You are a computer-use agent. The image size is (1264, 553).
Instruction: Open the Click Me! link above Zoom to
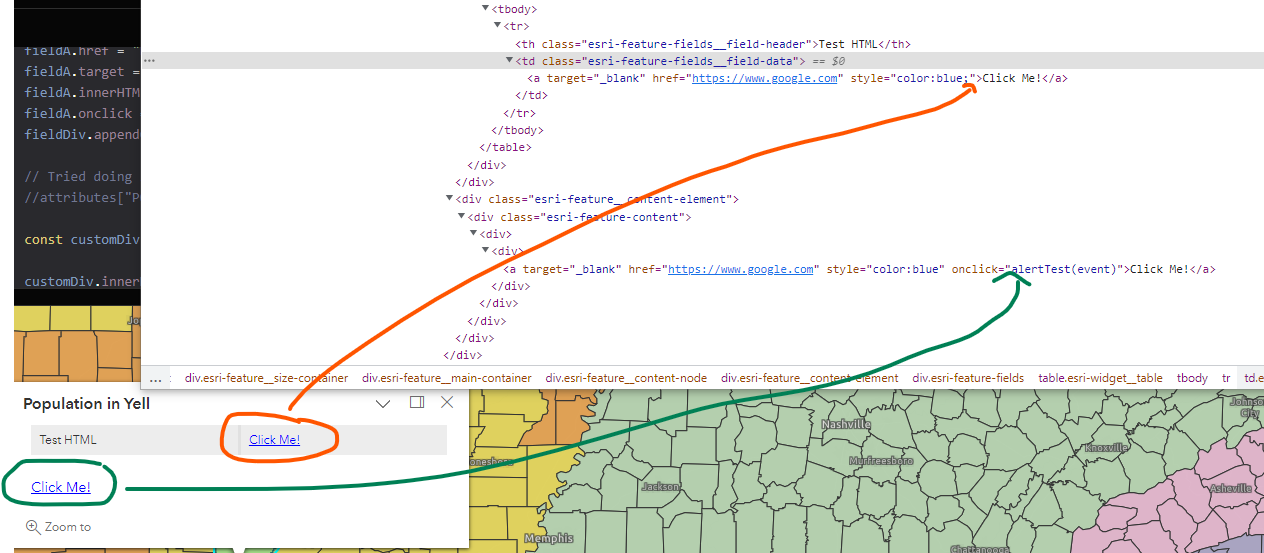click(x=61, y=487)
